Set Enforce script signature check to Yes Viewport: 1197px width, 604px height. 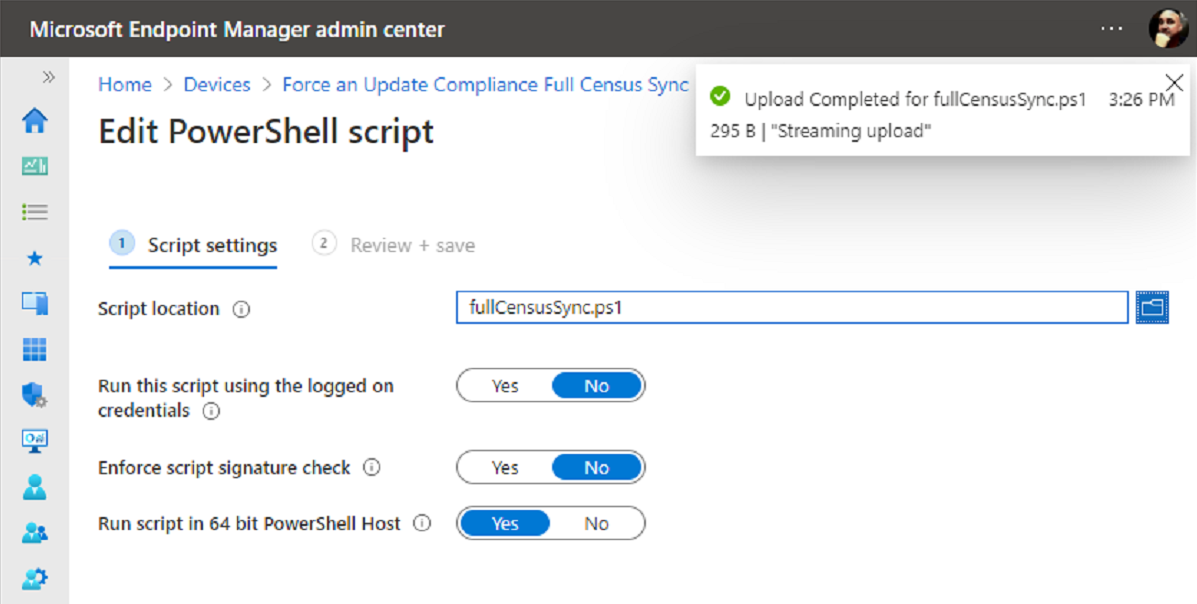click(505, 467)
